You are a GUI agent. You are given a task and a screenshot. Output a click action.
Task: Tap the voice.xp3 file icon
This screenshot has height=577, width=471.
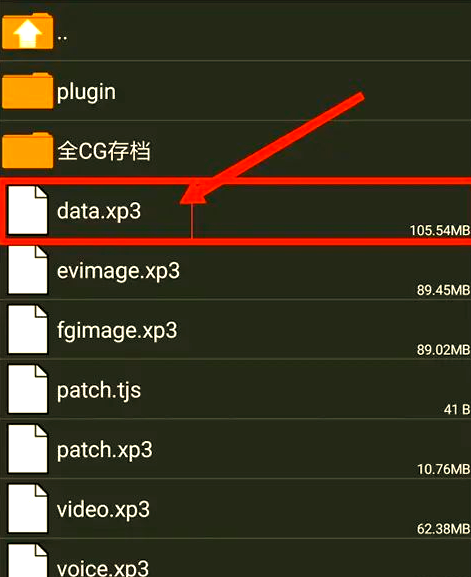28,560
